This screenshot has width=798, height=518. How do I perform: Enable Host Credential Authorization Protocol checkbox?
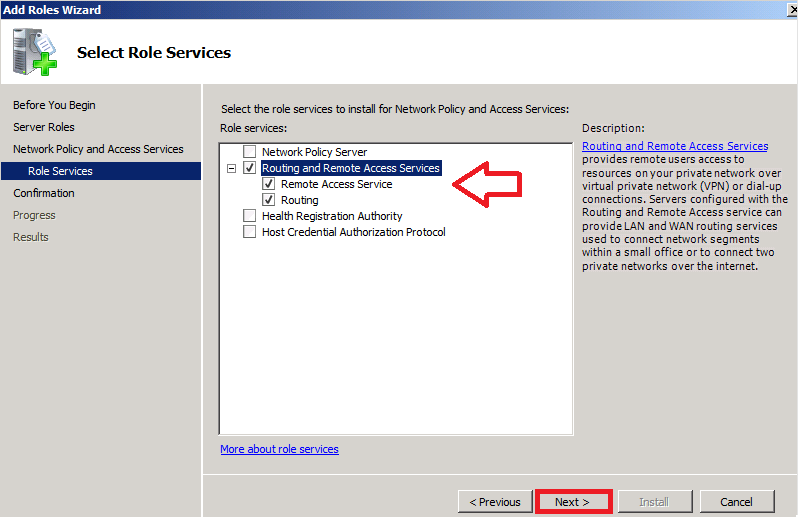(250, 232)
